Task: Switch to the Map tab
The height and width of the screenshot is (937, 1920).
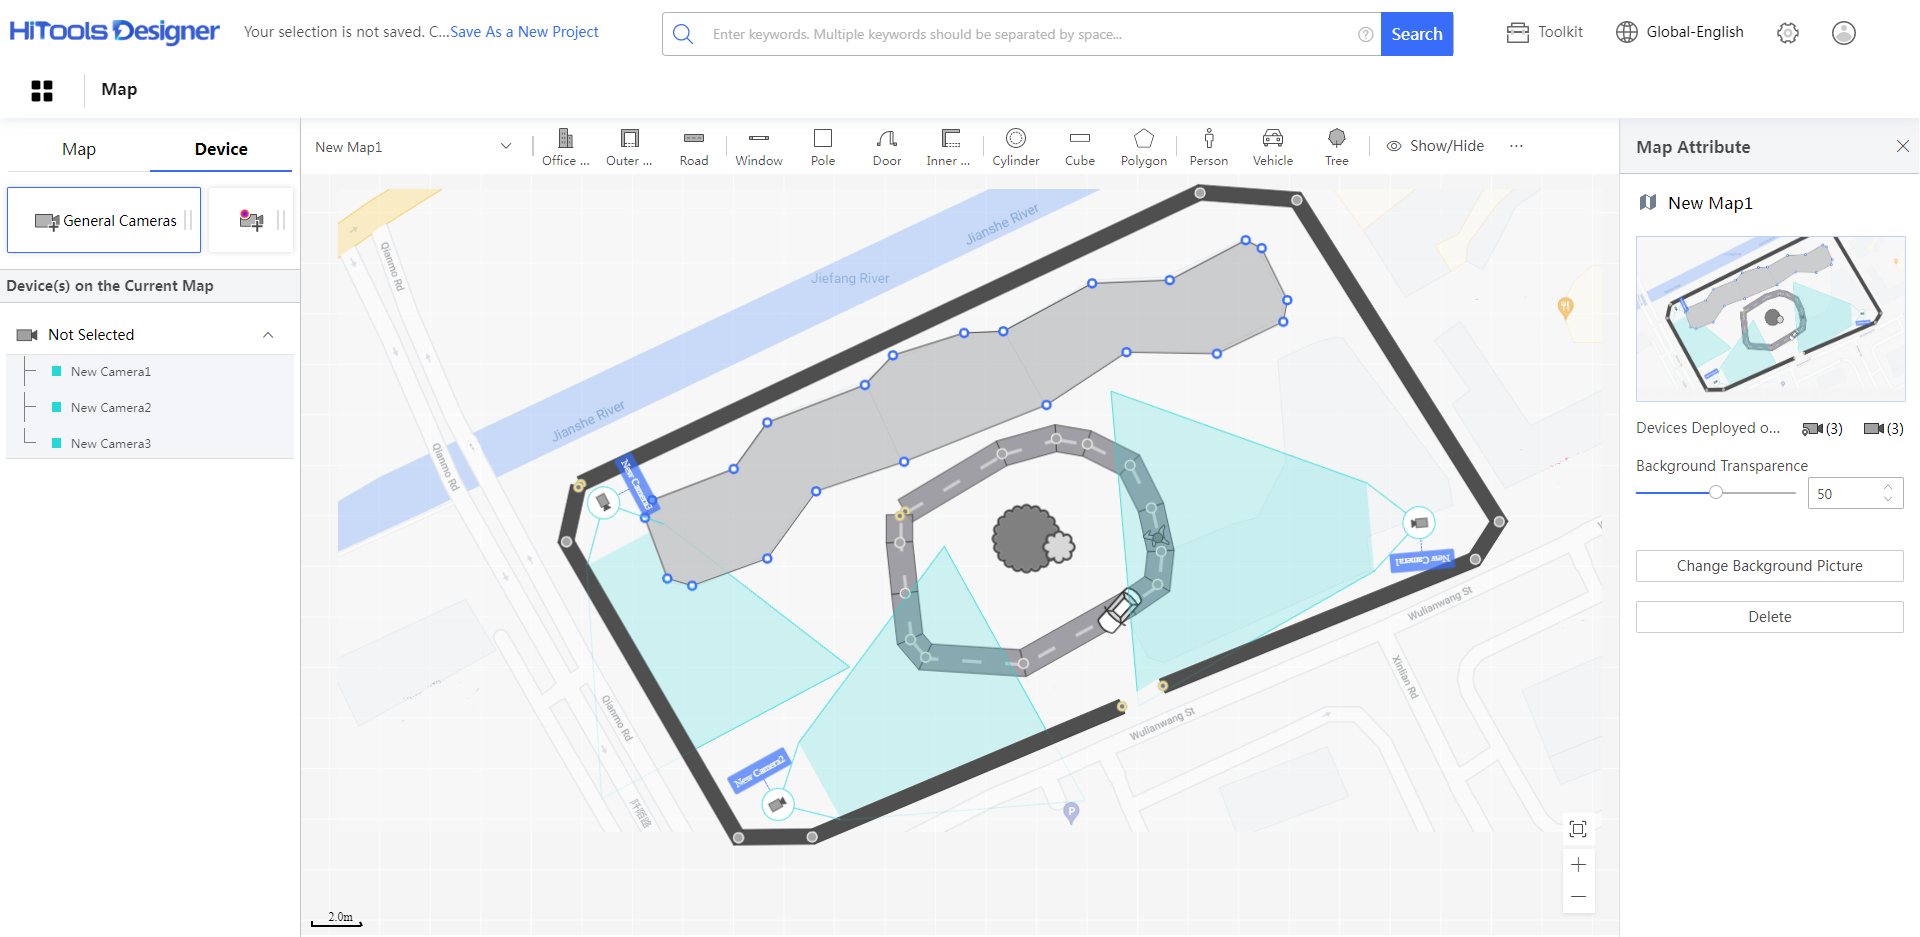Action: pyautogui.click(x=79, y=149)
